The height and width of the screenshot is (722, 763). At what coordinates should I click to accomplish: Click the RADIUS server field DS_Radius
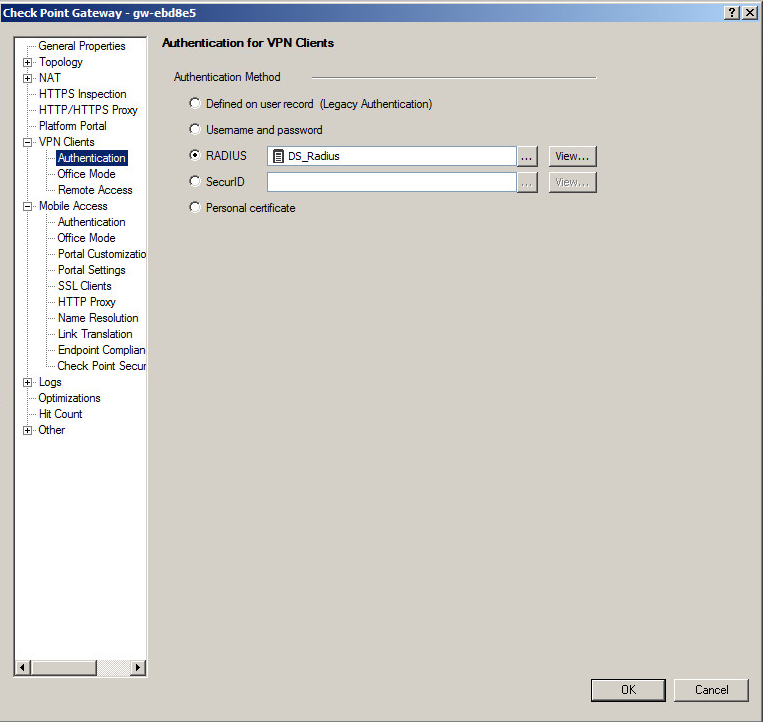point(392,156)
